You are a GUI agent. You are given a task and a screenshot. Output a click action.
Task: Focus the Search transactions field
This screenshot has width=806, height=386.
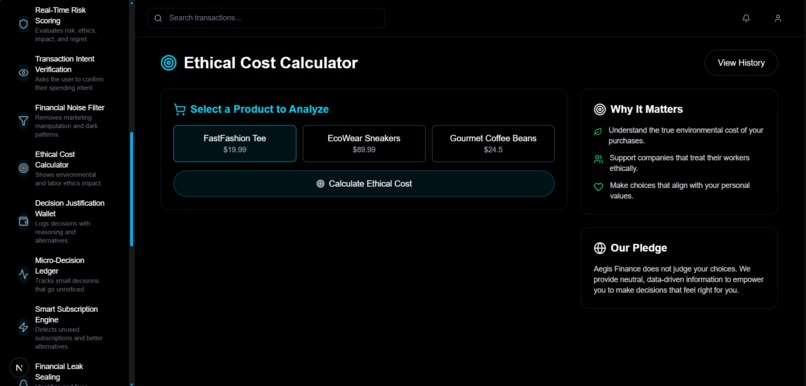(x=266, y=18)
